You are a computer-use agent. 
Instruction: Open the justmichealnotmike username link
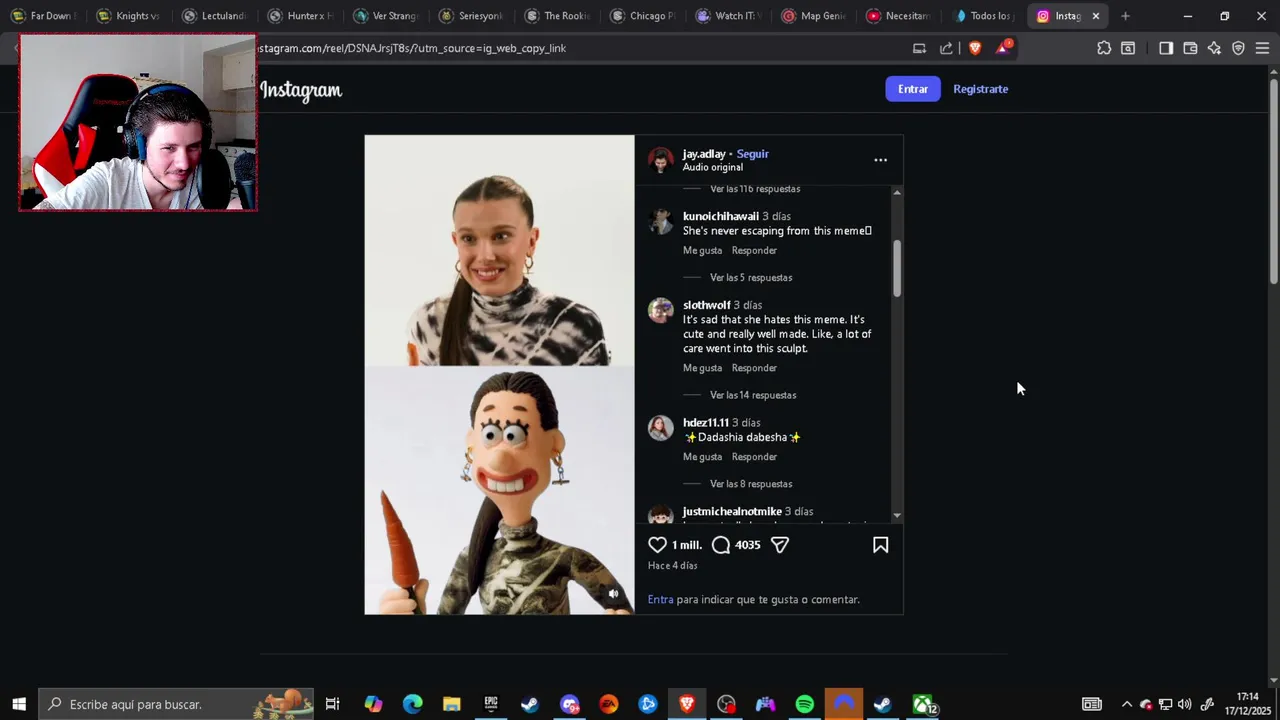pyautogui.click(x=732, y=512)
